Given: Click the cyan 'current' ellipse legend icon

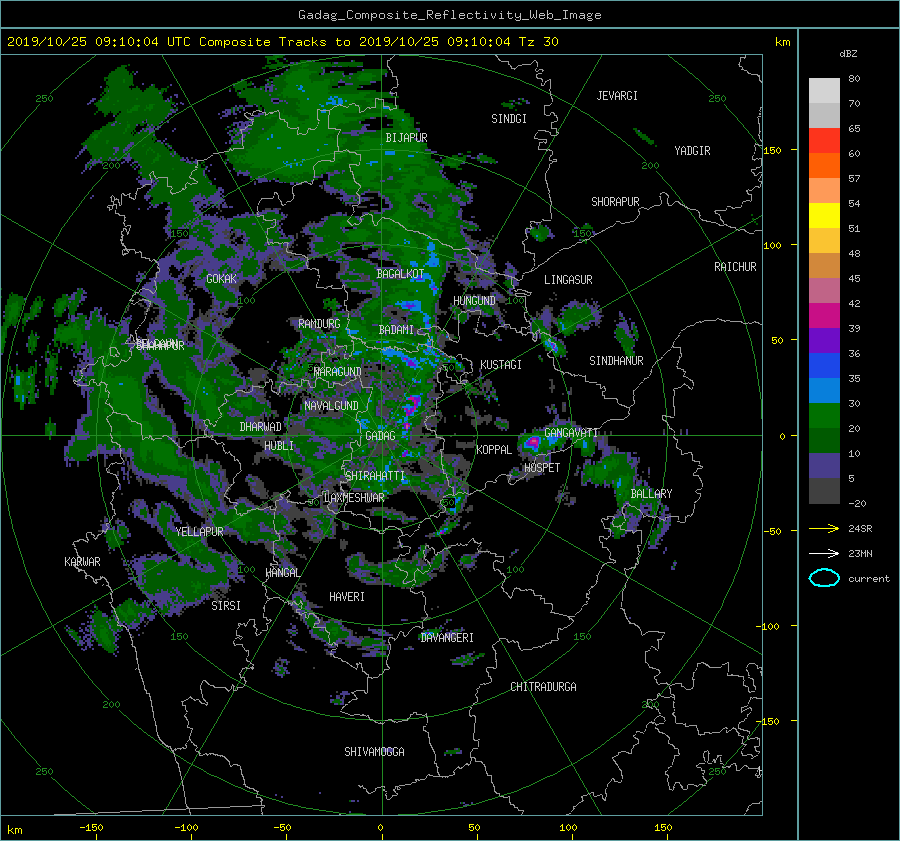Looking at the screenshot, I should tap(824, 578).
